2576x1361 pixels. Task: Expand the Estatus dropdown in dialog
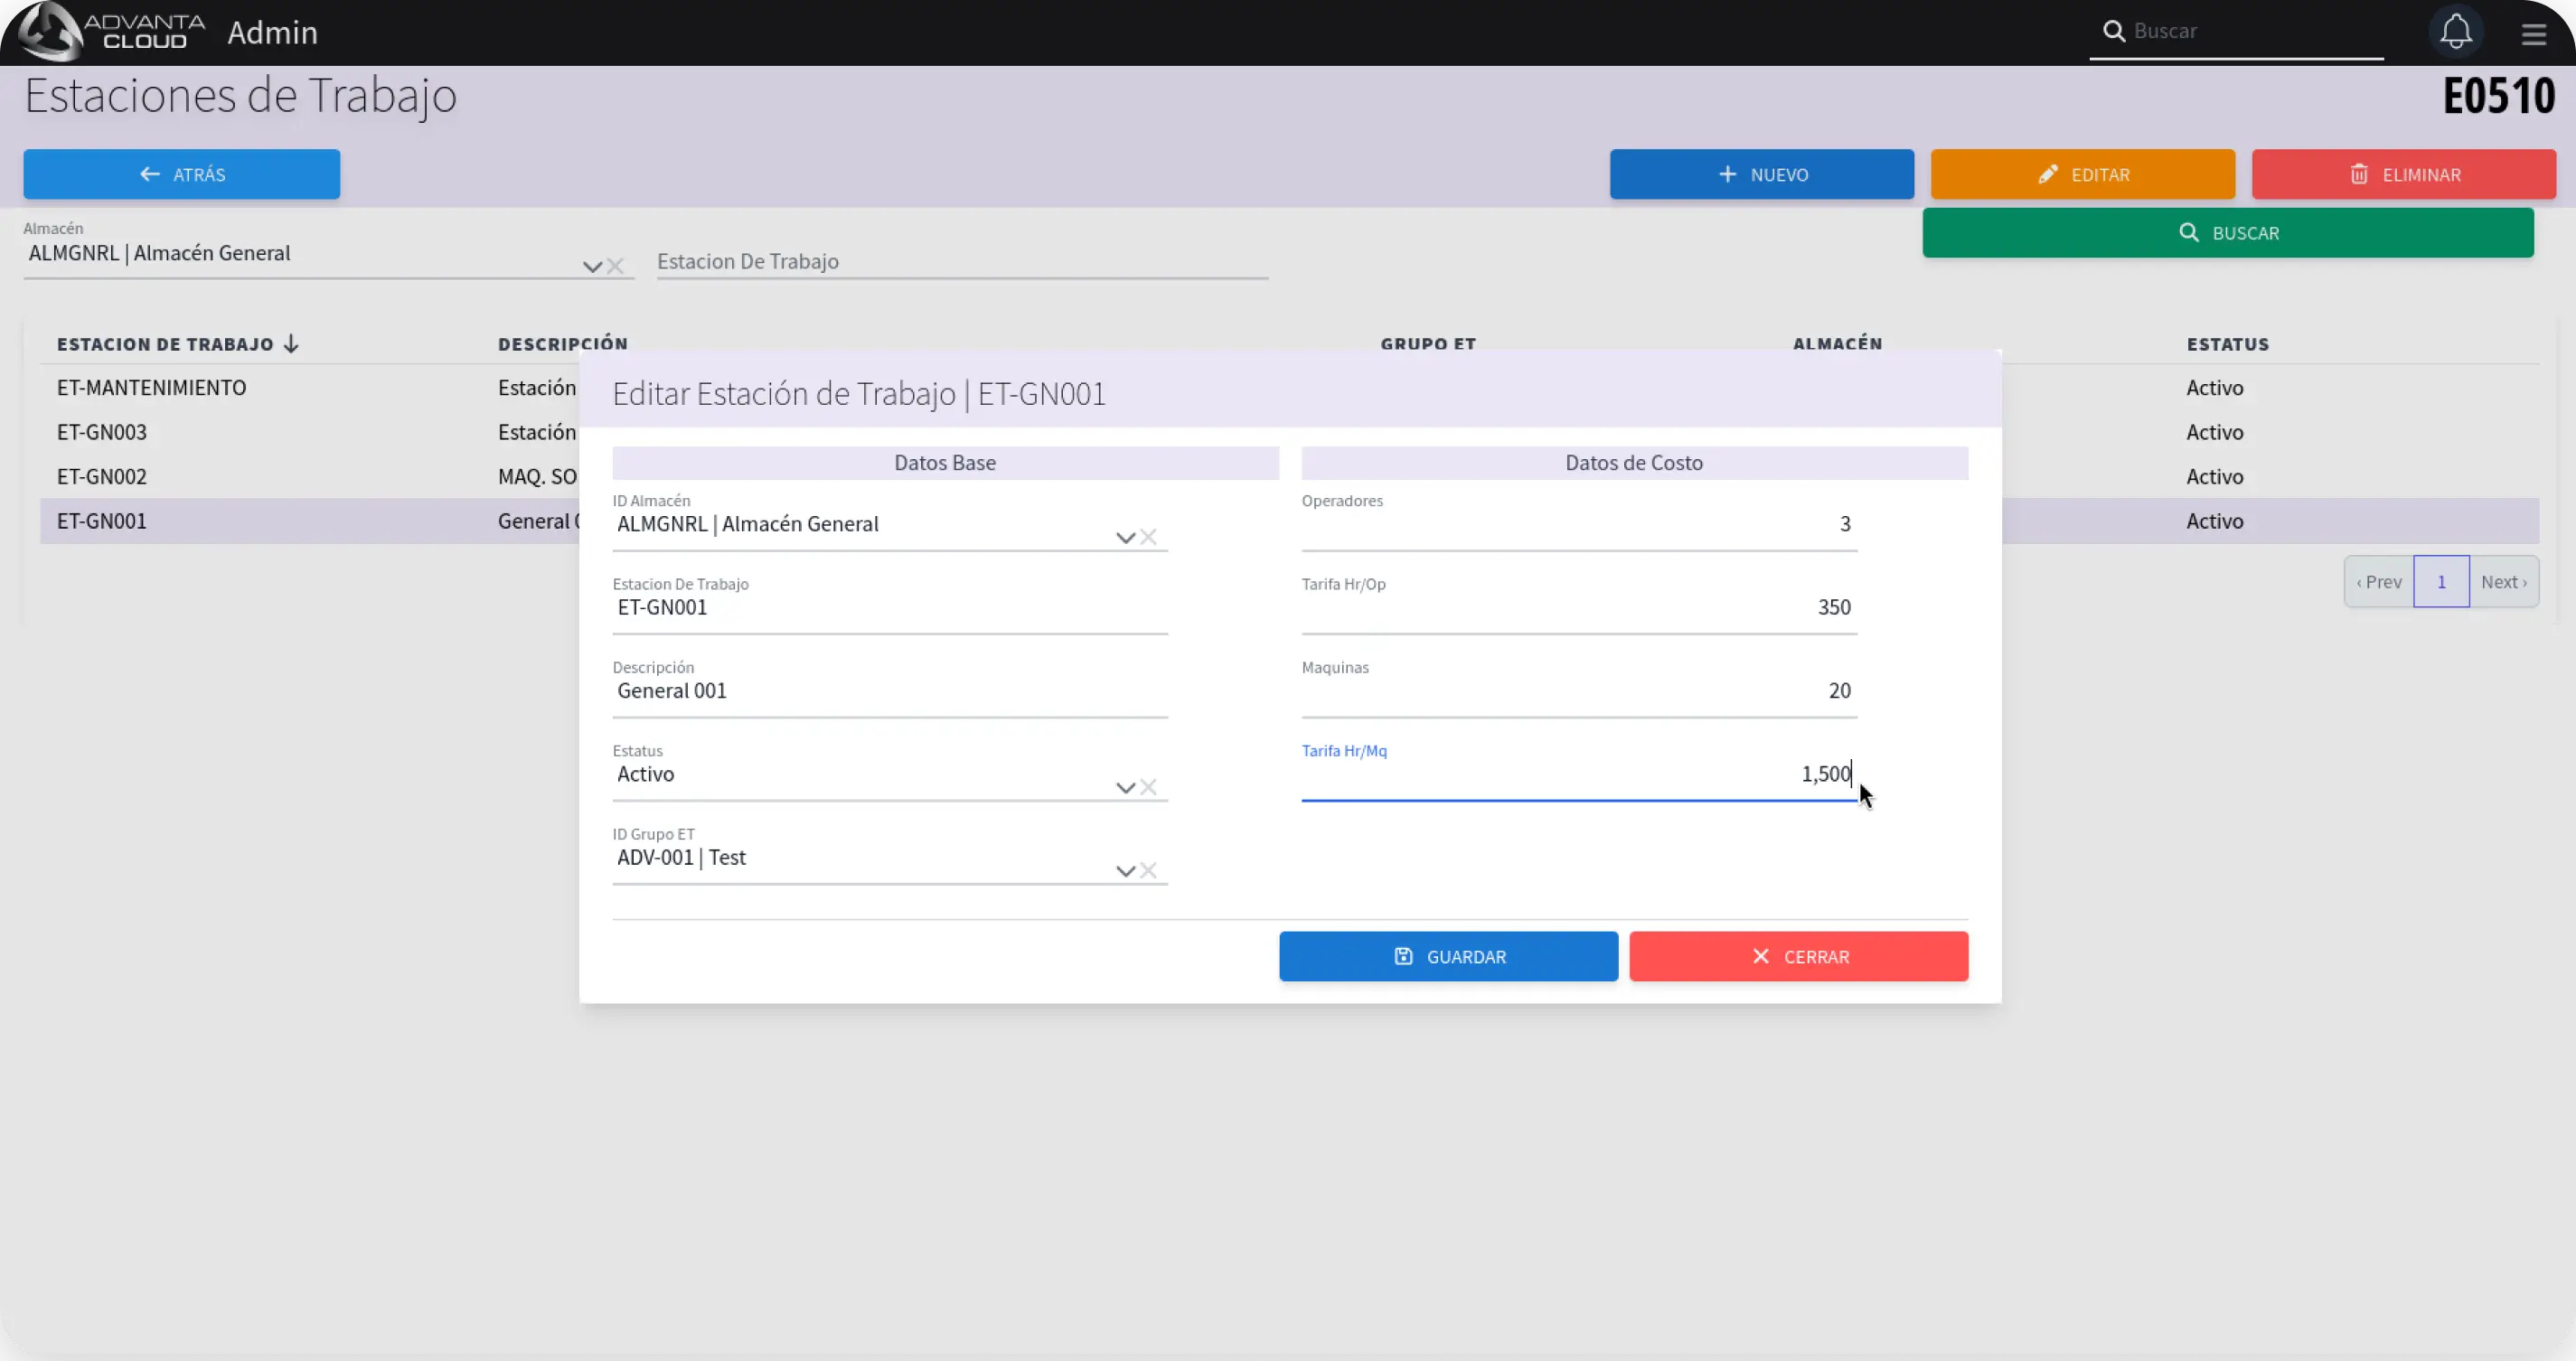pos(1125,788)
